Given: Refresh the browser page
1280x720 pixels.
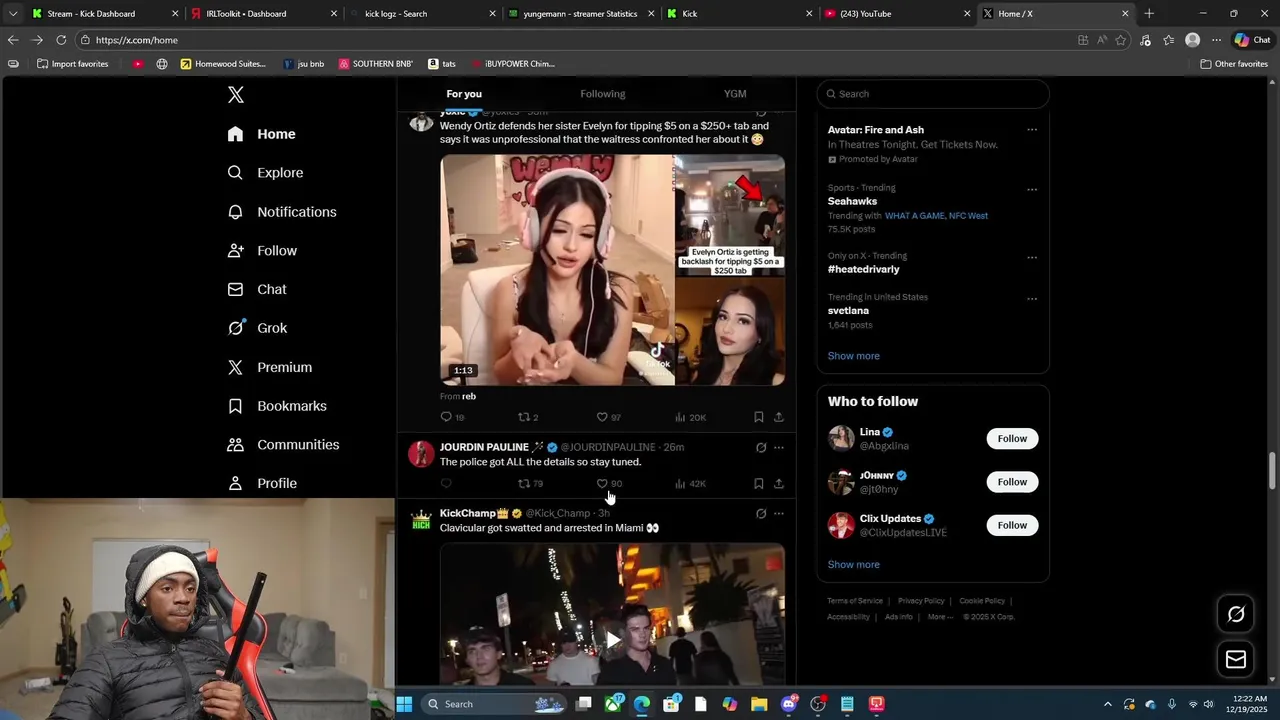Looking at the screenshot, I should tap(61, 40).
